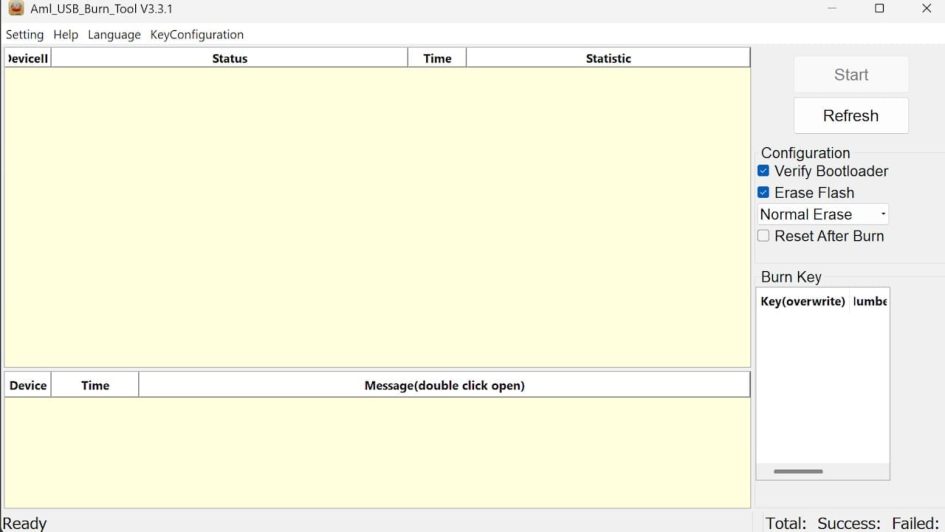Image resolution: width=945 pixels, height=532 pixels.
Task: Click the Message(double click open) column header
Action: coord(444,386)
